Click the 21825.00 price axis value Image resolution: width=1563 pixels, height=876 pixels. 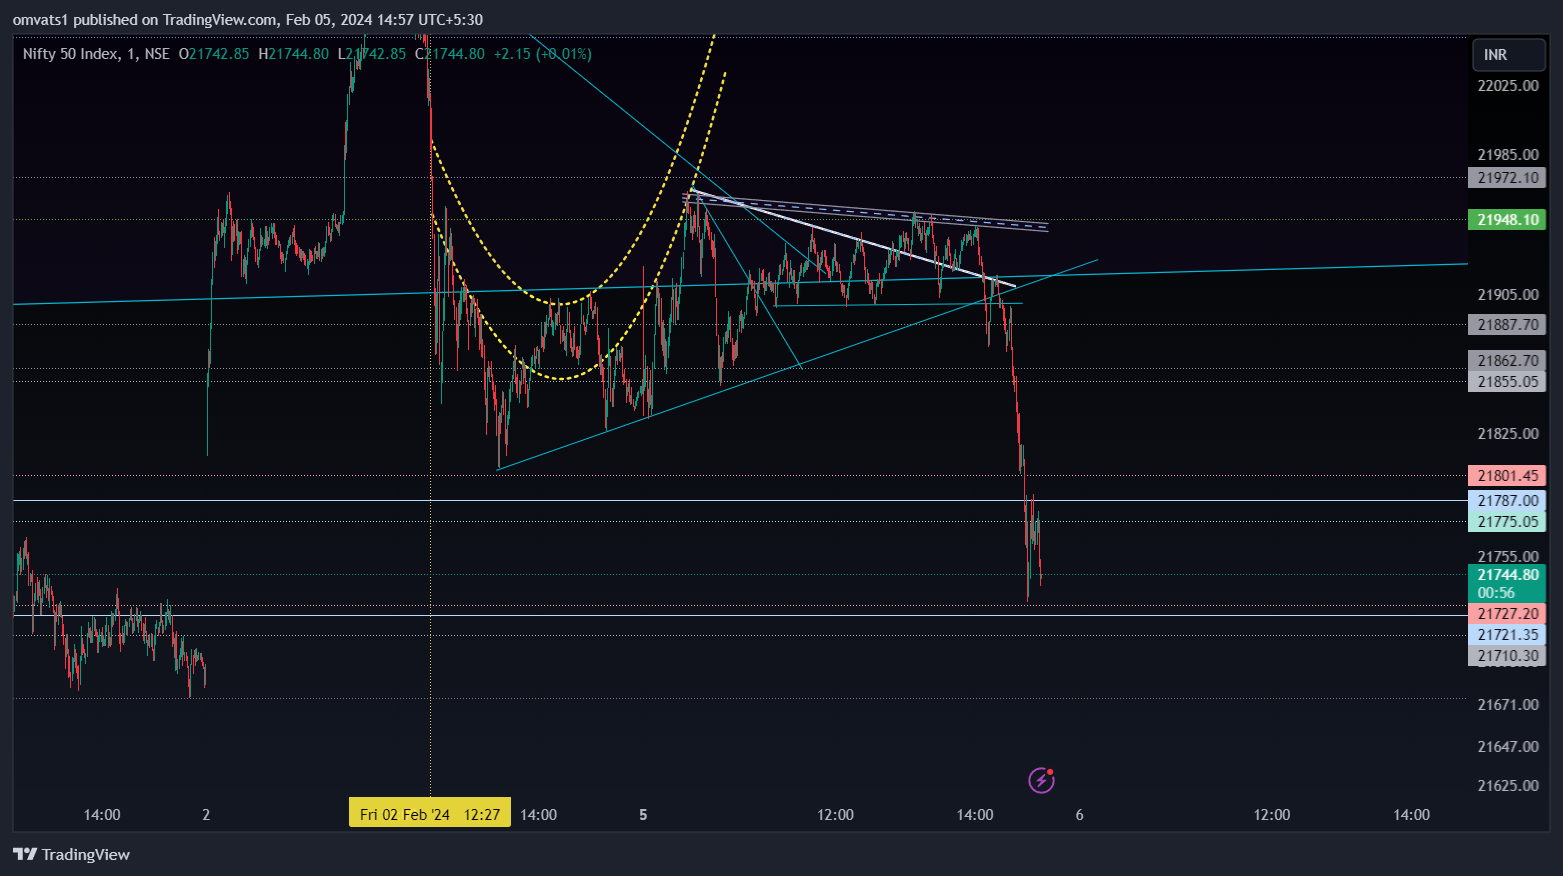(1508, 434)
